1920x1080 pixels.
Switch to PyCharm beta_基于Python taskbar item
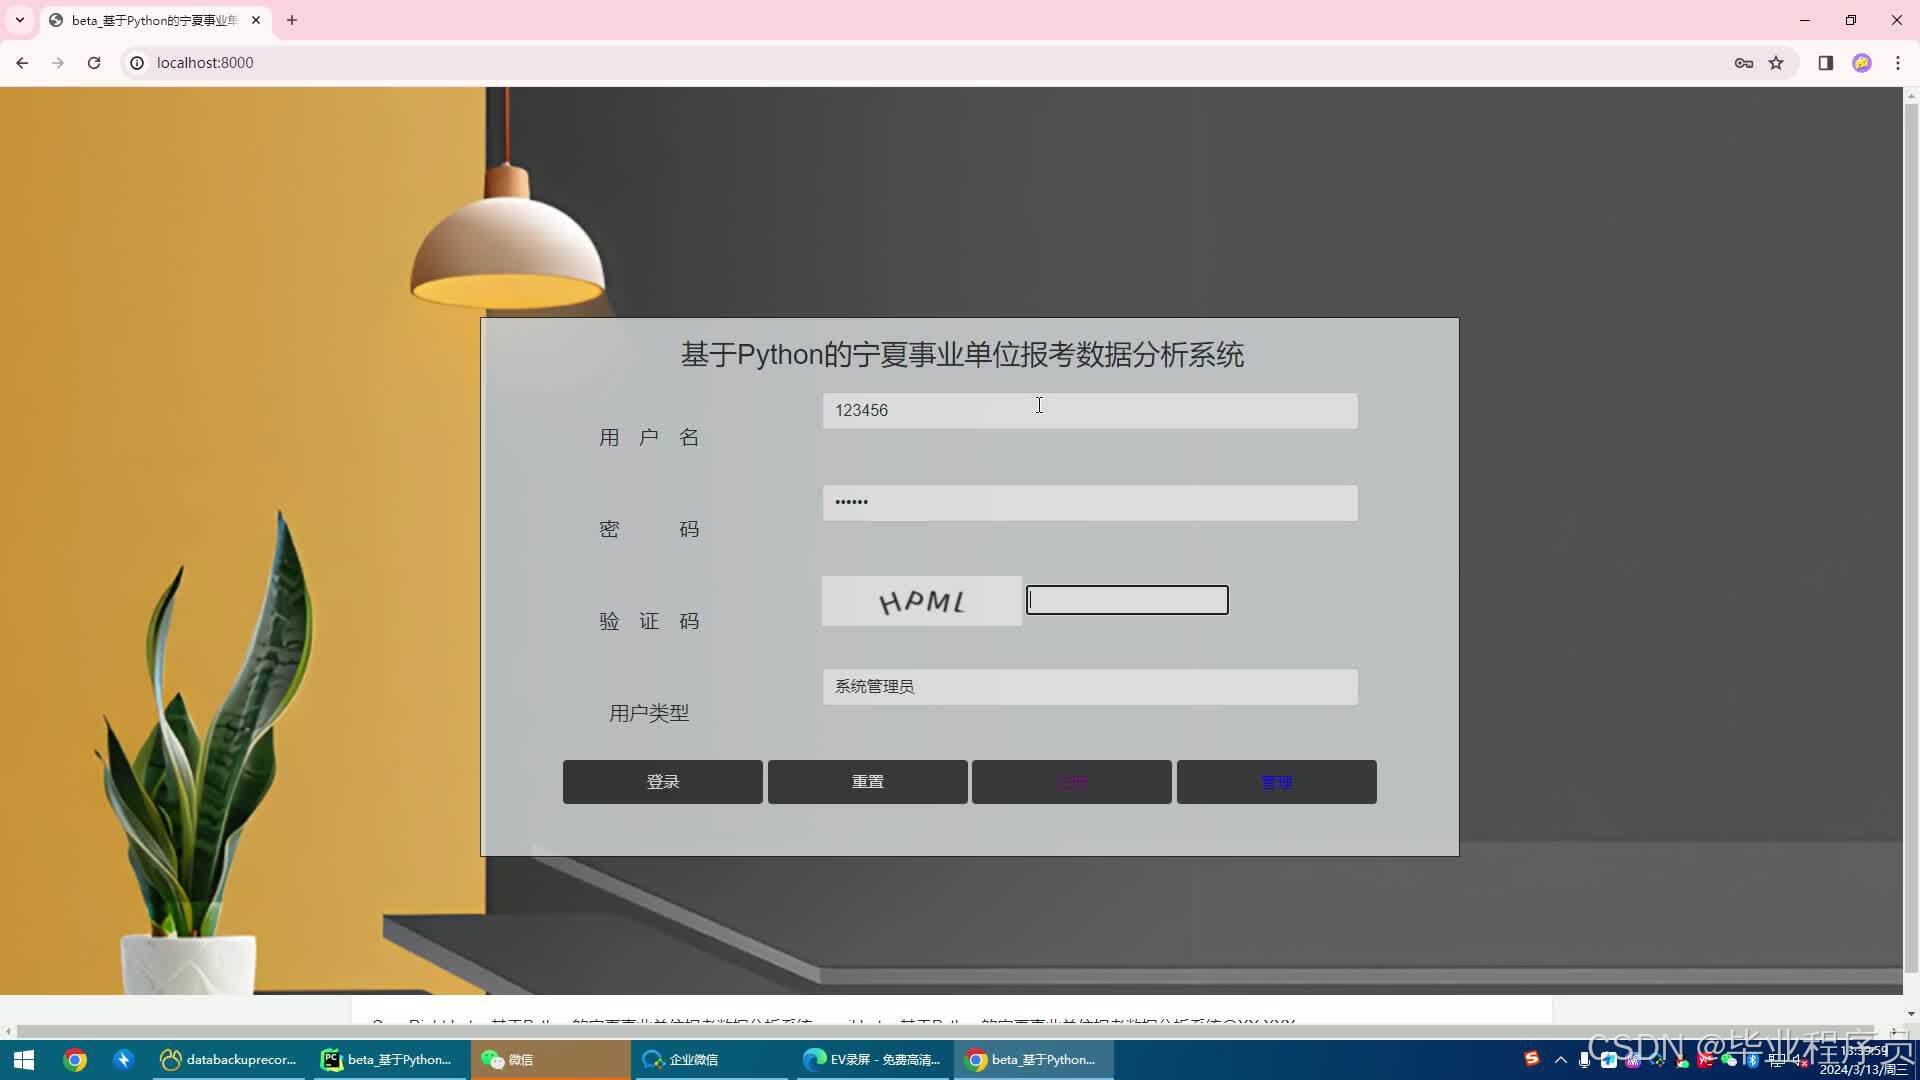[x=387, y=1059]
